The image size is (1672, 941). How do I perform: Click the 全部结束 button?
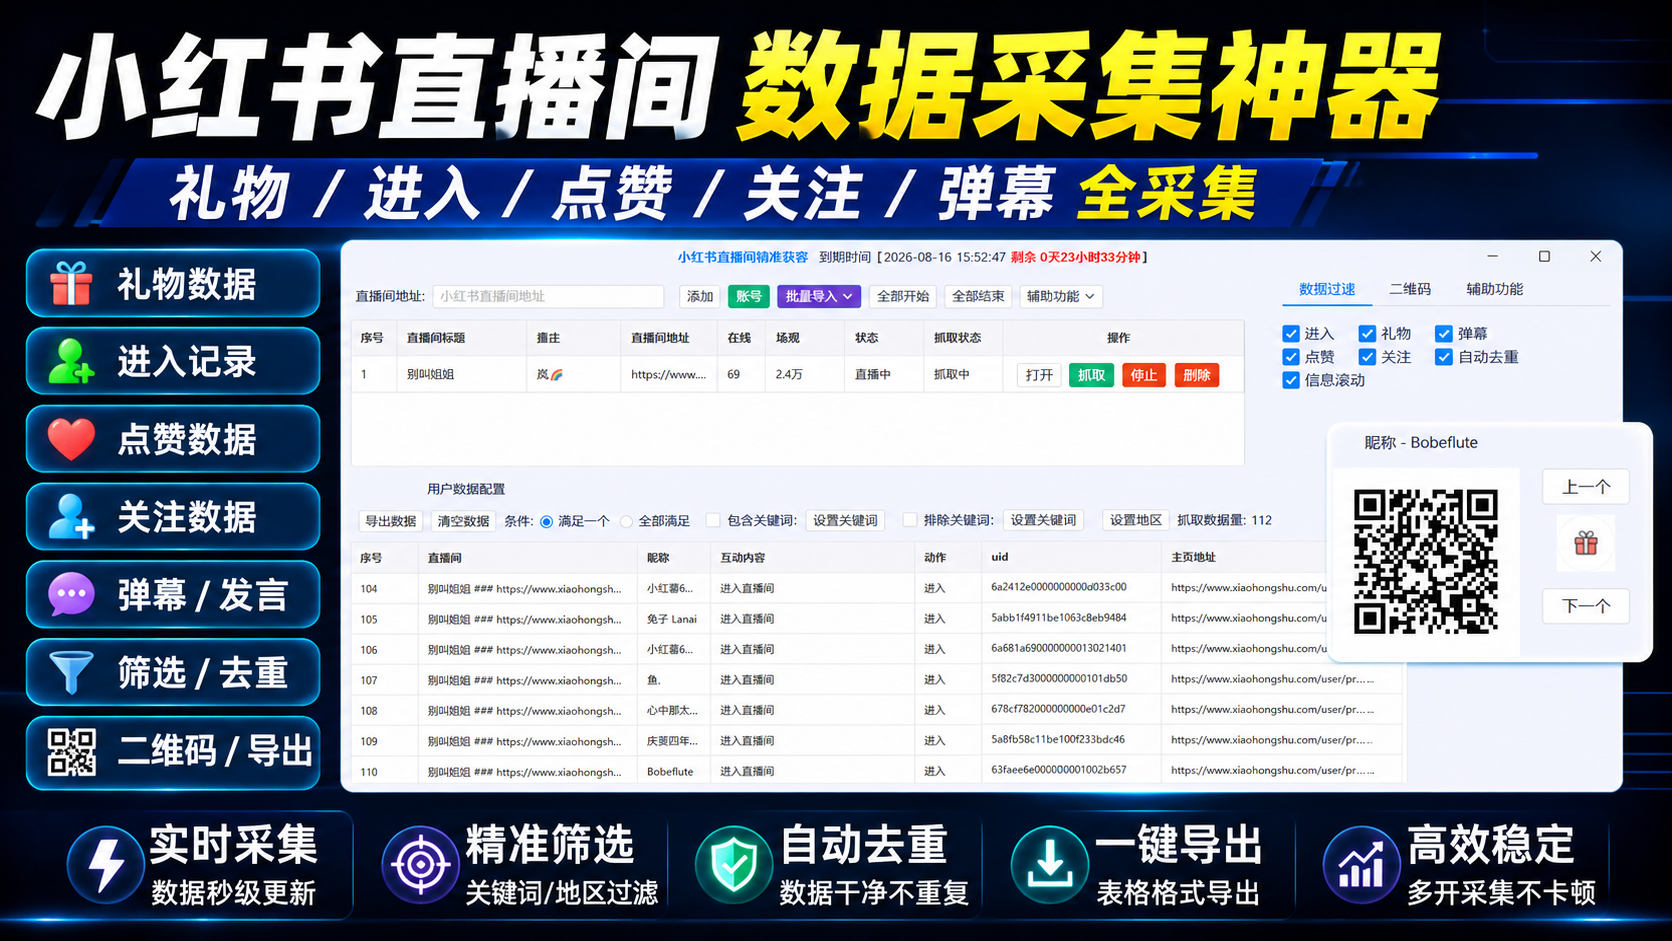pos(978,296)
